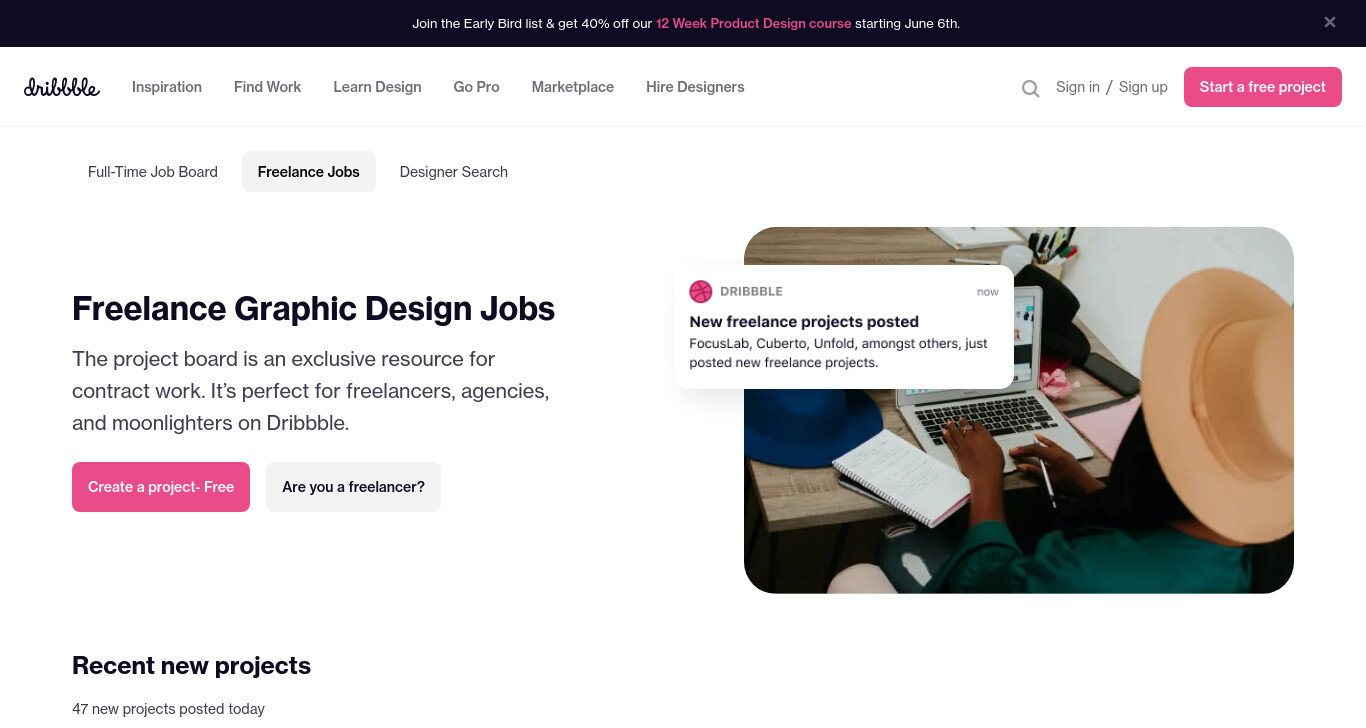Click the Dribbble ball icon in notification
The image size is (1366, 728).
point(701,291)
